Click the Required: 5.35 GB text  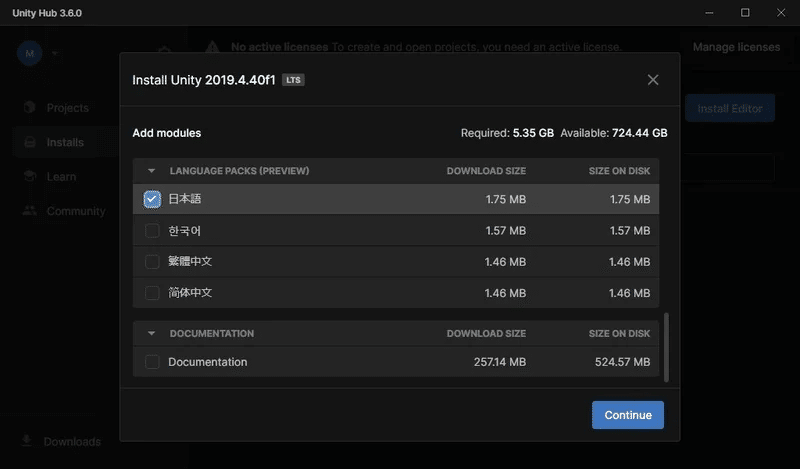[507, 133]
